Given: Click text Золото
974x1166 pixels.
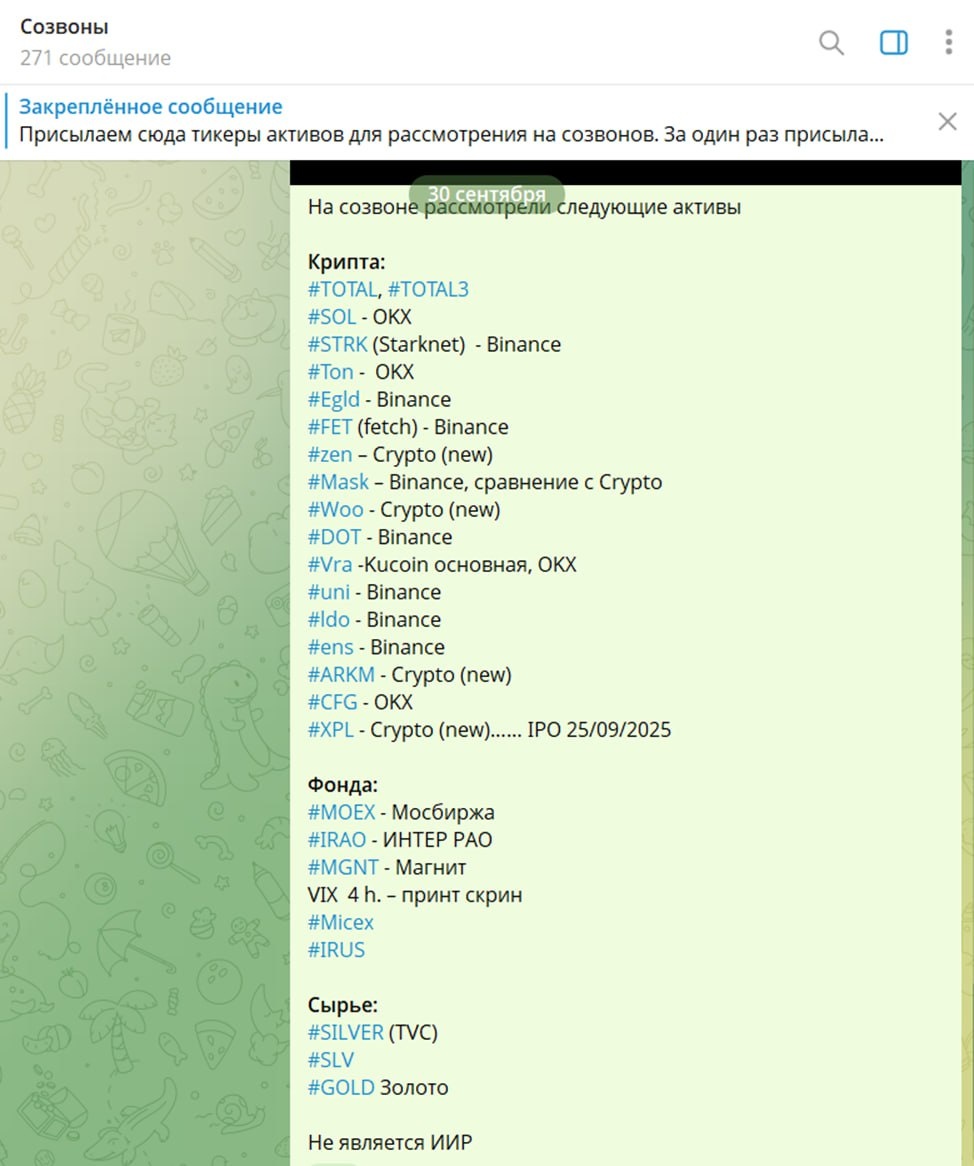Looking at the screenshot, I should pos(414,1087).
